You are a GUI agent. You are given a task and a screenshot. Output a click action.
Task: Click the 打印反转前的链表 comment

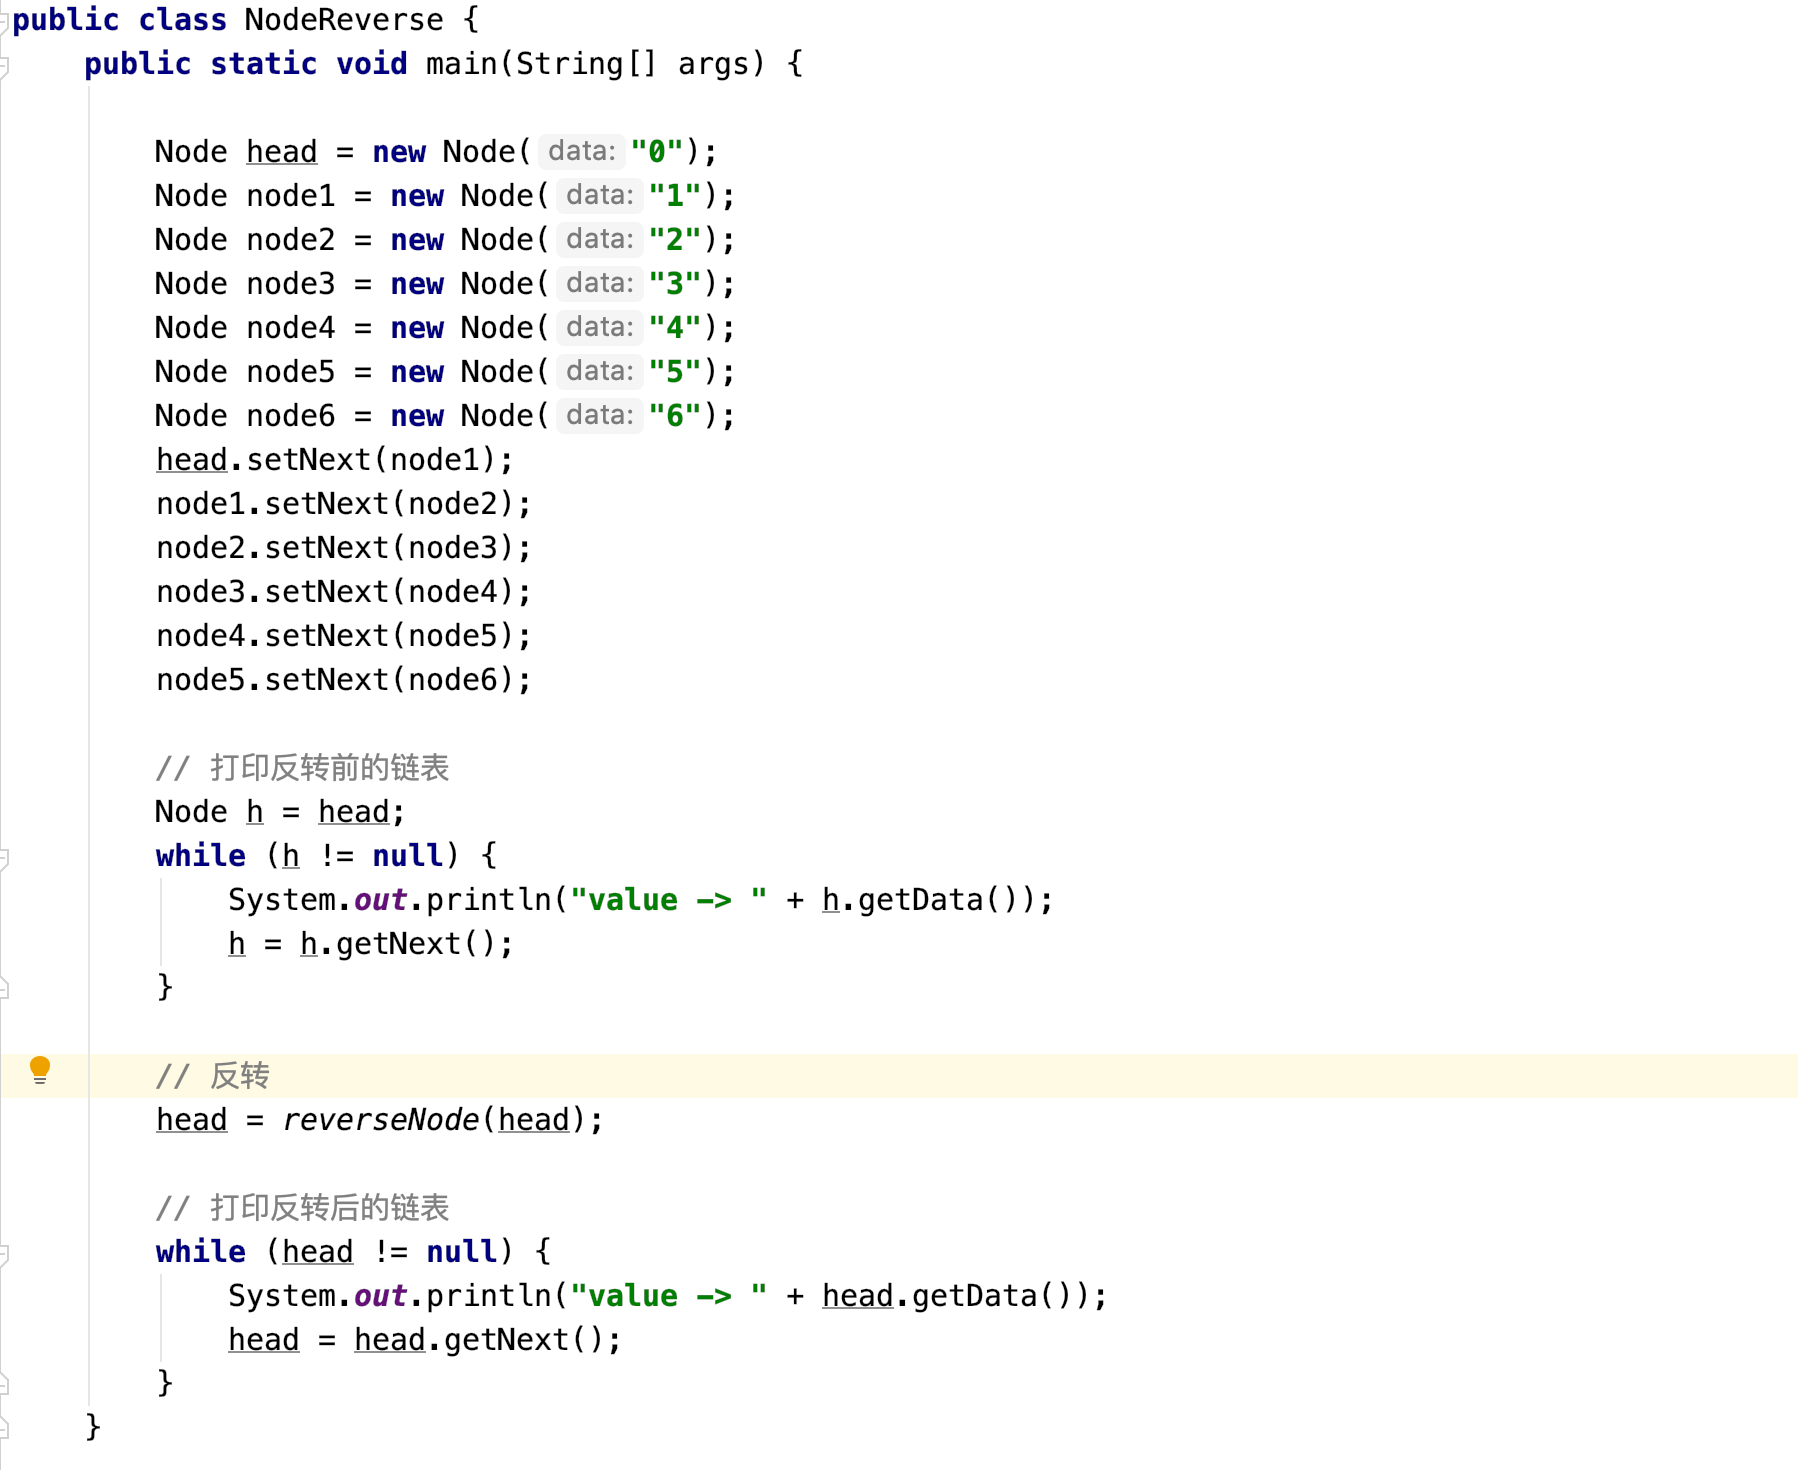point(328,768)
